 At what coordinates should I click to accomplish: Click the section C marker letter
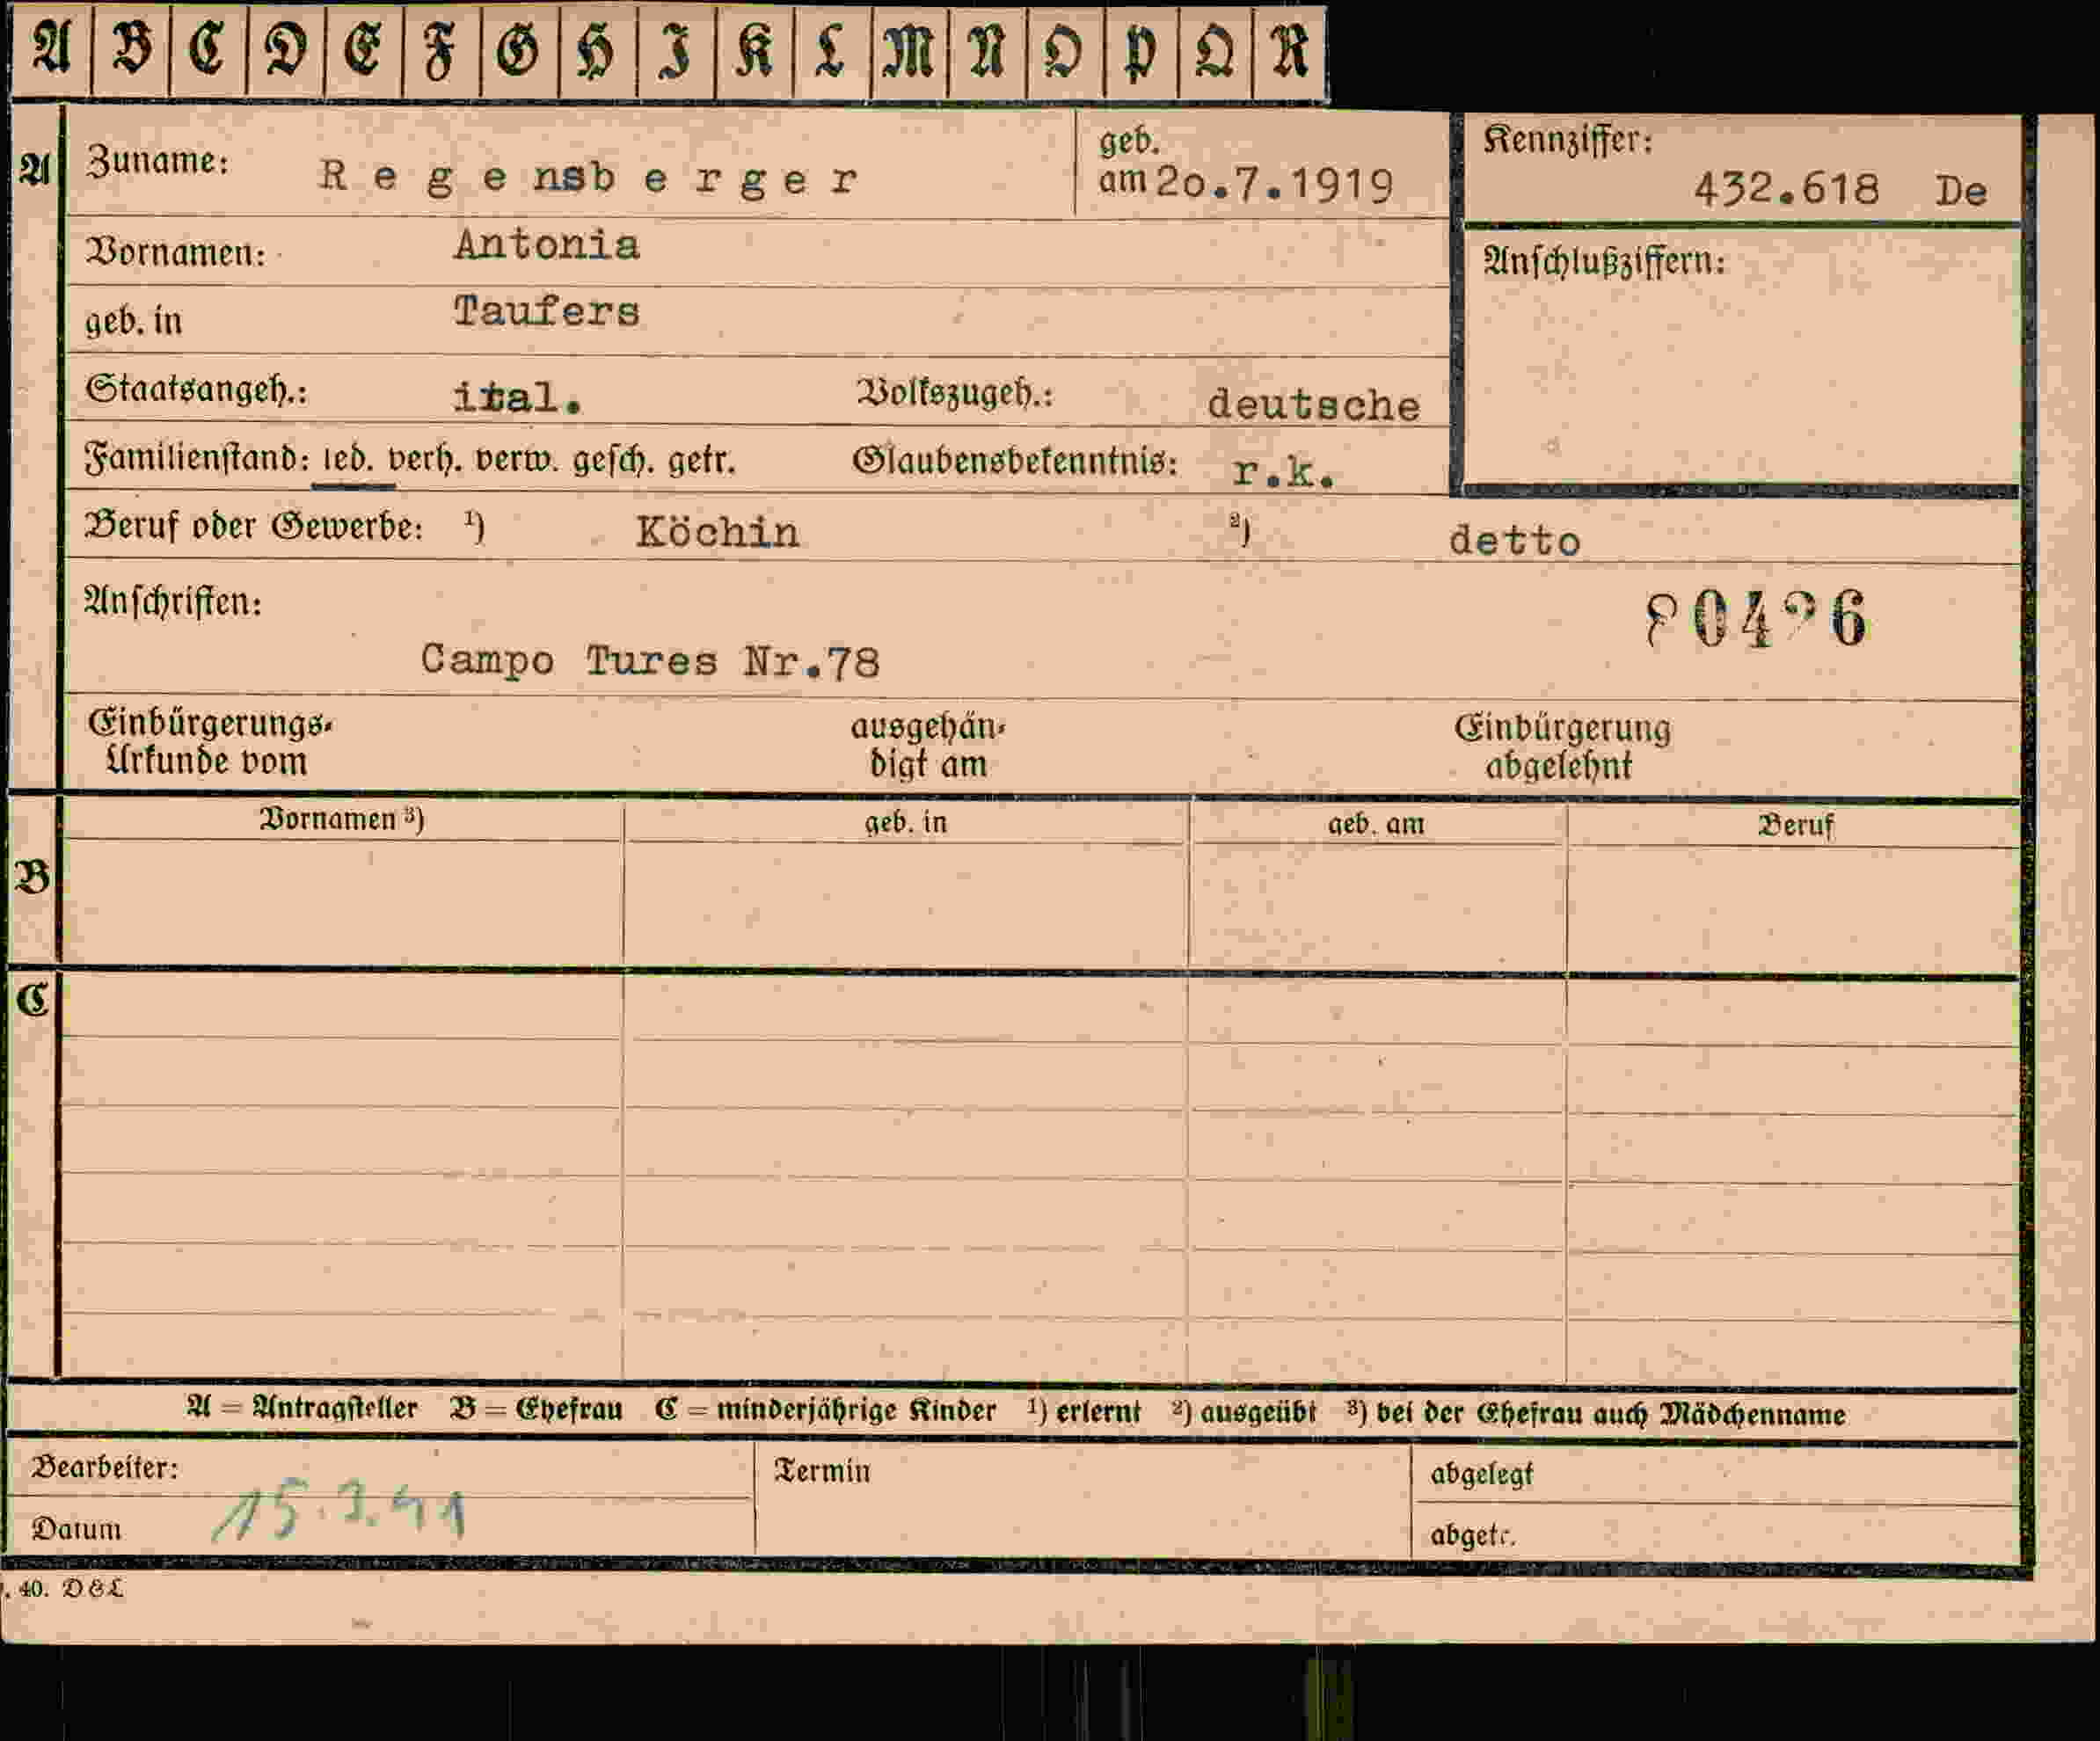pos(32,999)
